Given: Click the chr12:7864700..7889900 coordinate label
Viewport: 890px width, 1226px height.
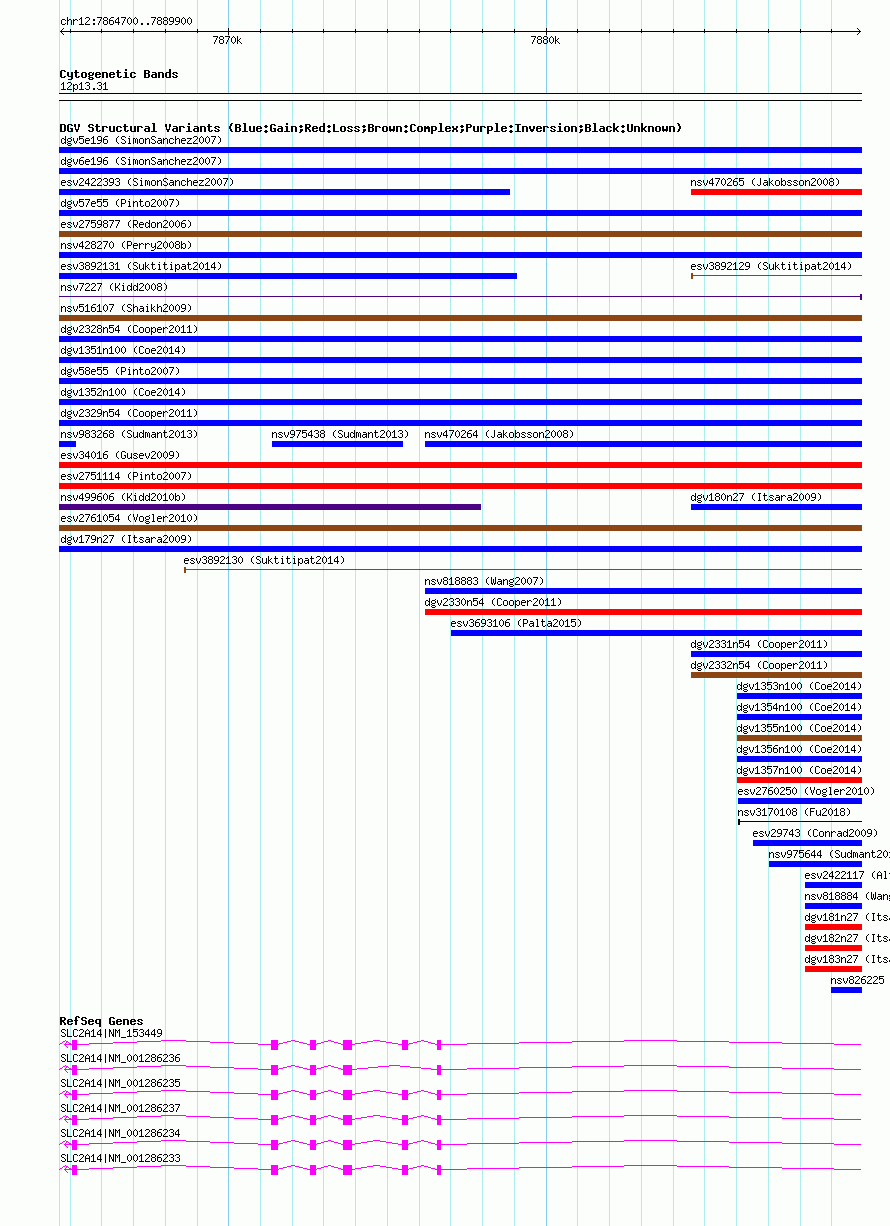Looking at the screenshot, I should [126, 21].
